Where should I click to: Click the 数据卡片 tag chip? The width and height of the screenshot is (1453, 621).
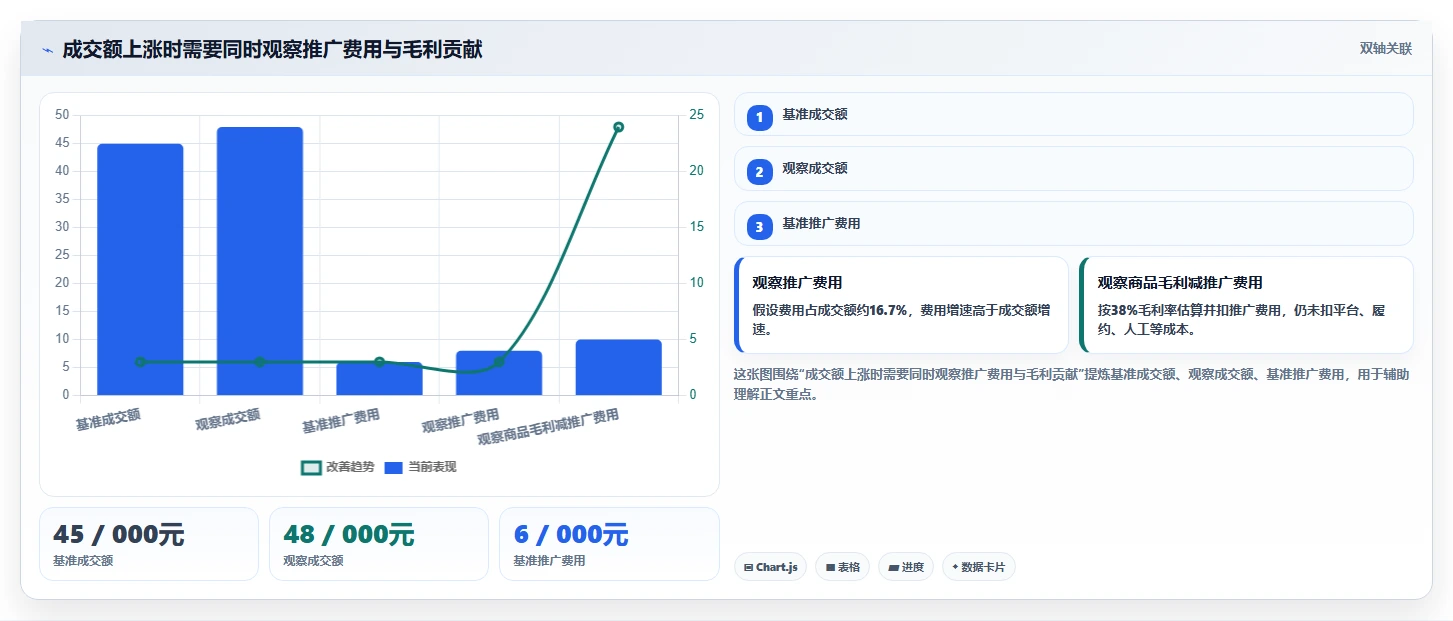979,567
